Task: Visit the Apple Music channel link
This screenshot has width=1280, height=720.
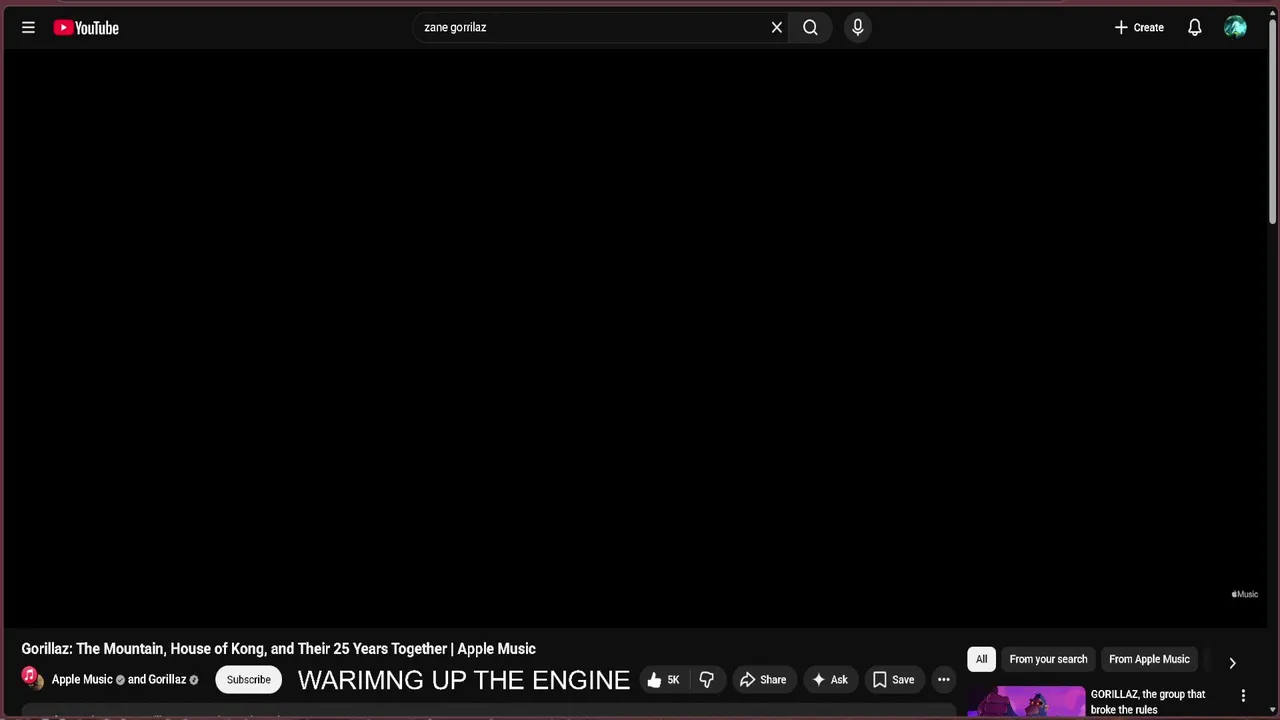Action: coord(82,680)
